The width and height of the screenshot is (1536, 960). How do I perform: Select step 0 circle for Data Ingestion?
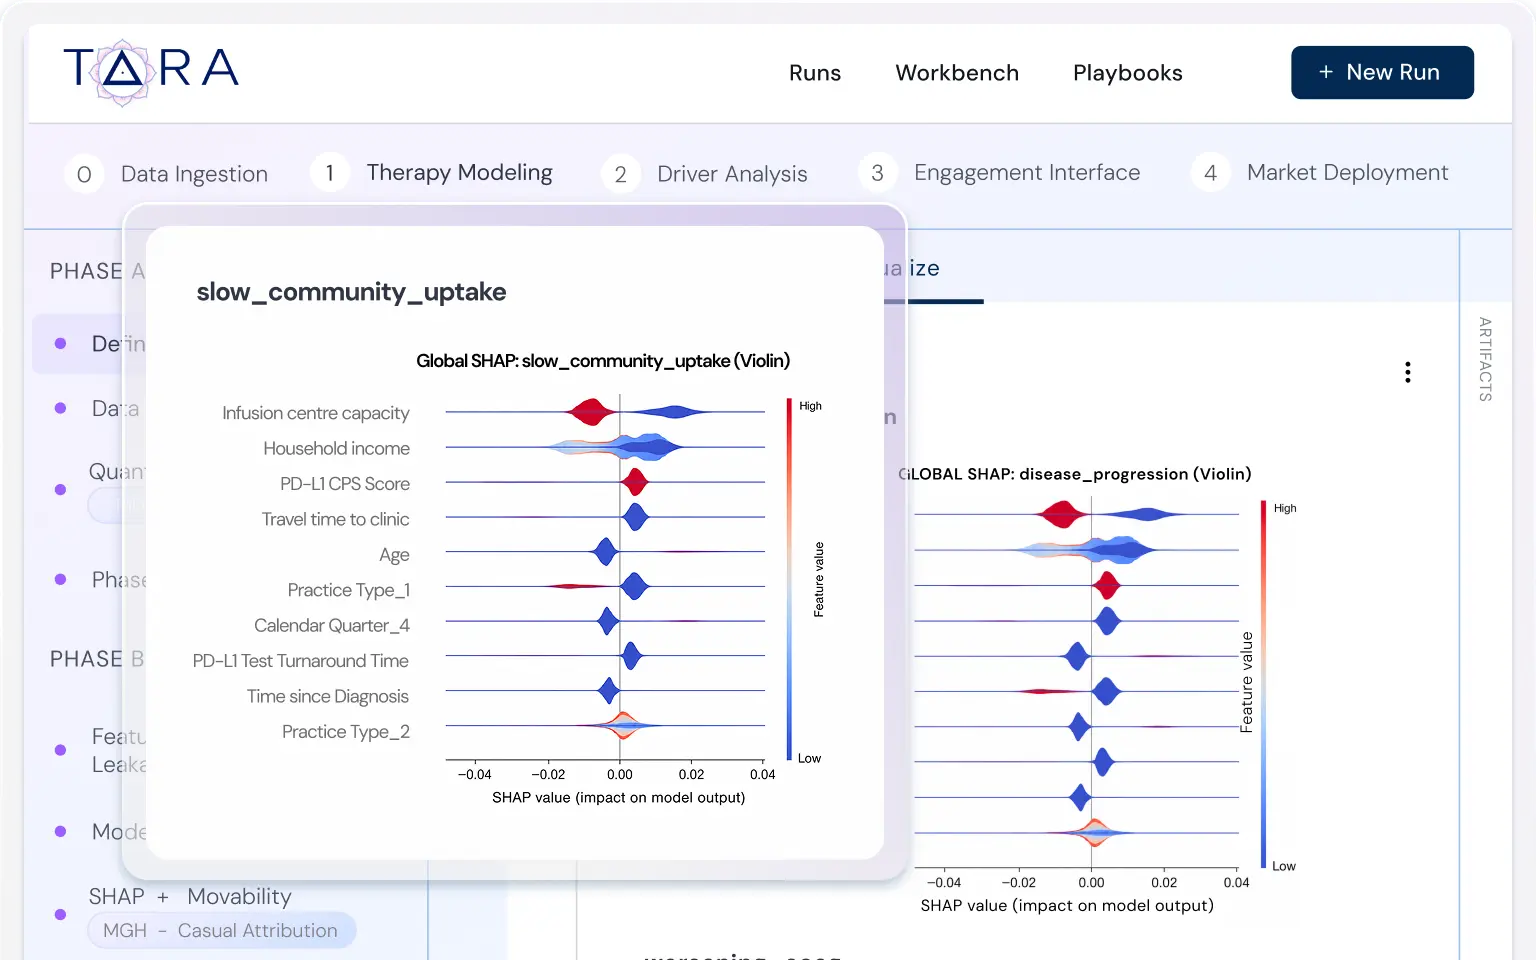pos(84,174)
